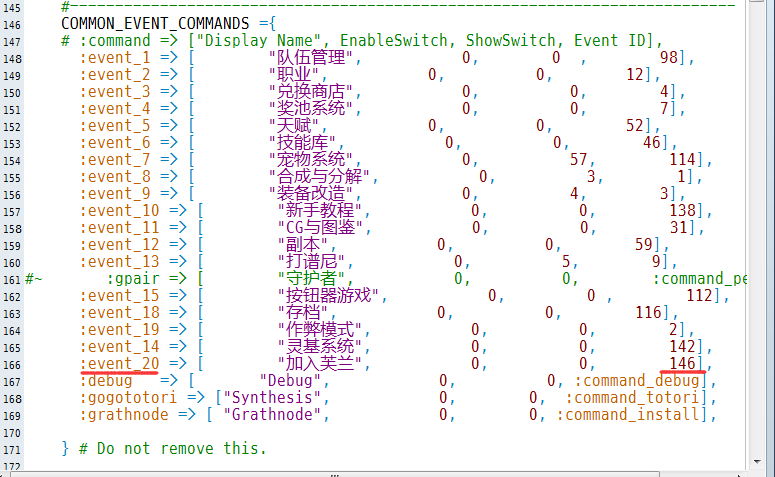Click the ShowSwitch value 57
The height and width of the screenshot is (477, 775).
point(578,160)
